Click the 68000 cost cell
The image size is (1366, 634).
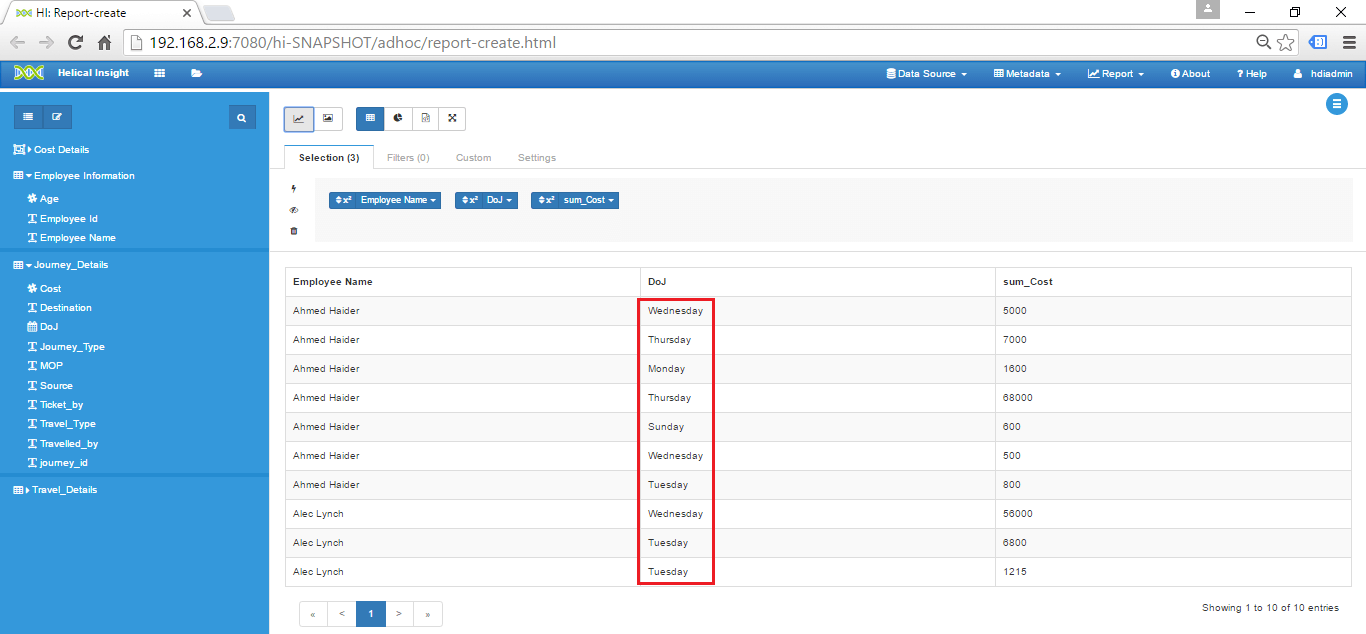(1173, 398)
